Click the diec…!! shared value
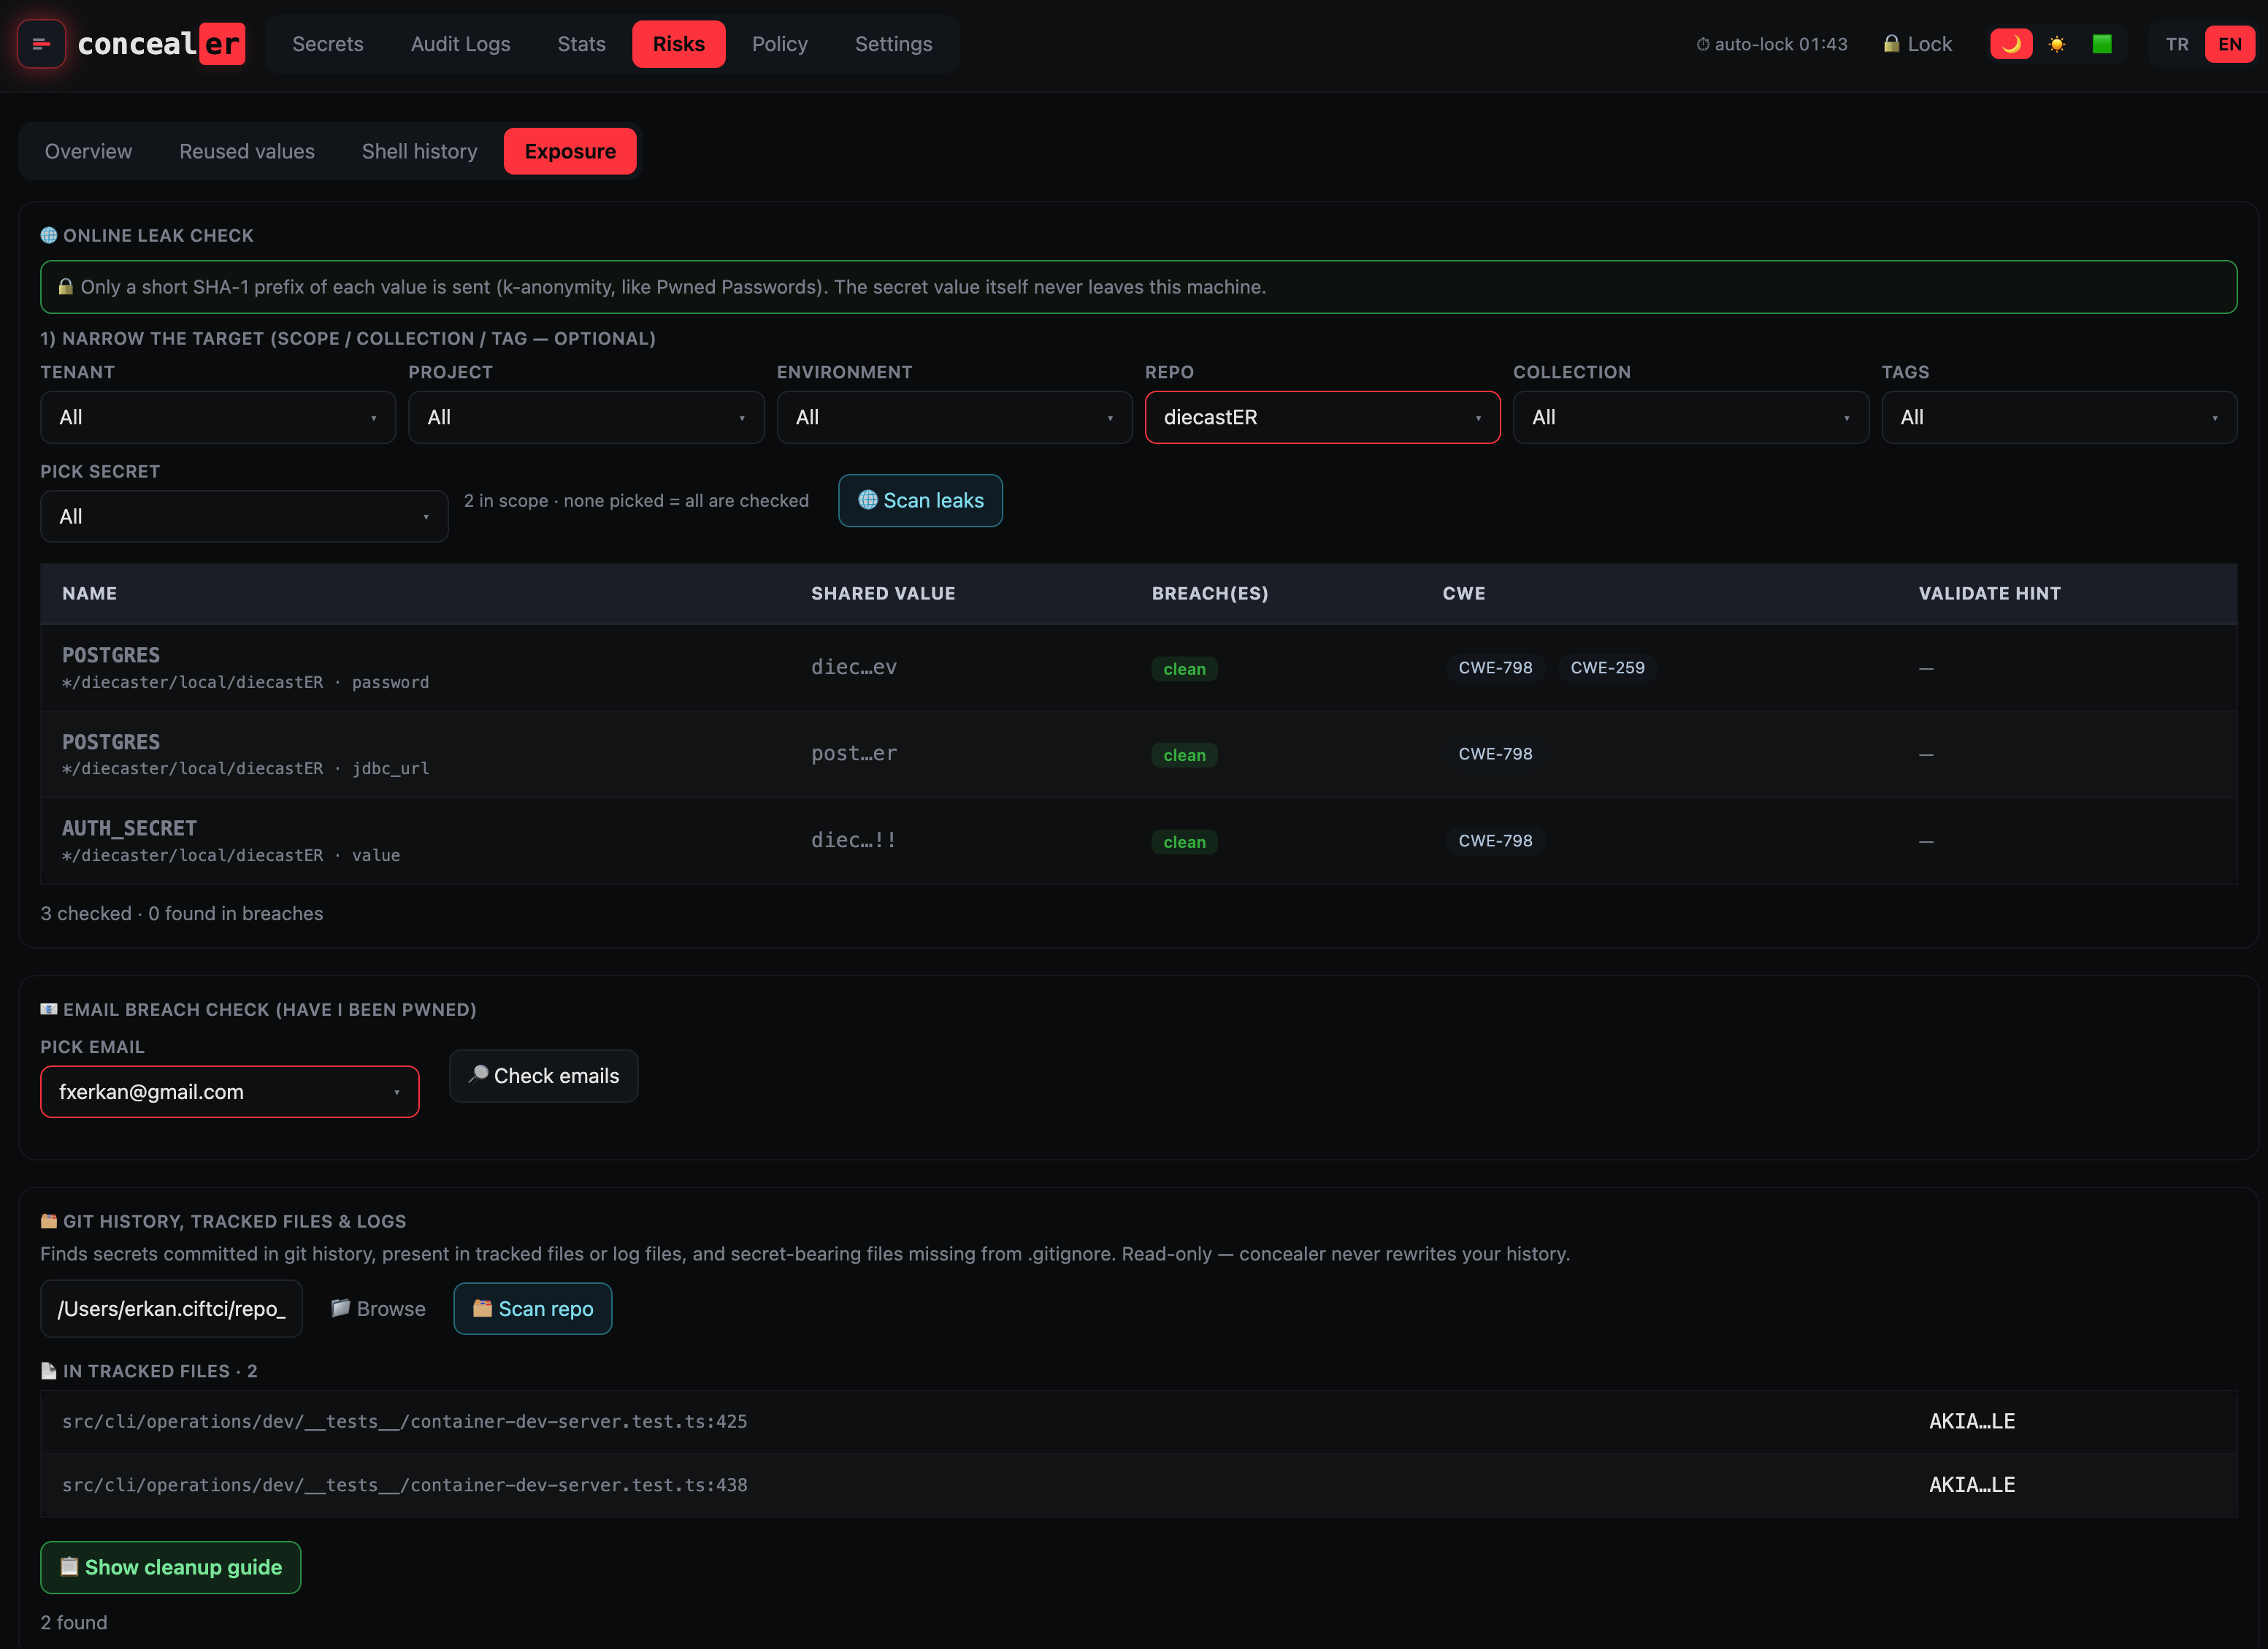 pos(853,840)
